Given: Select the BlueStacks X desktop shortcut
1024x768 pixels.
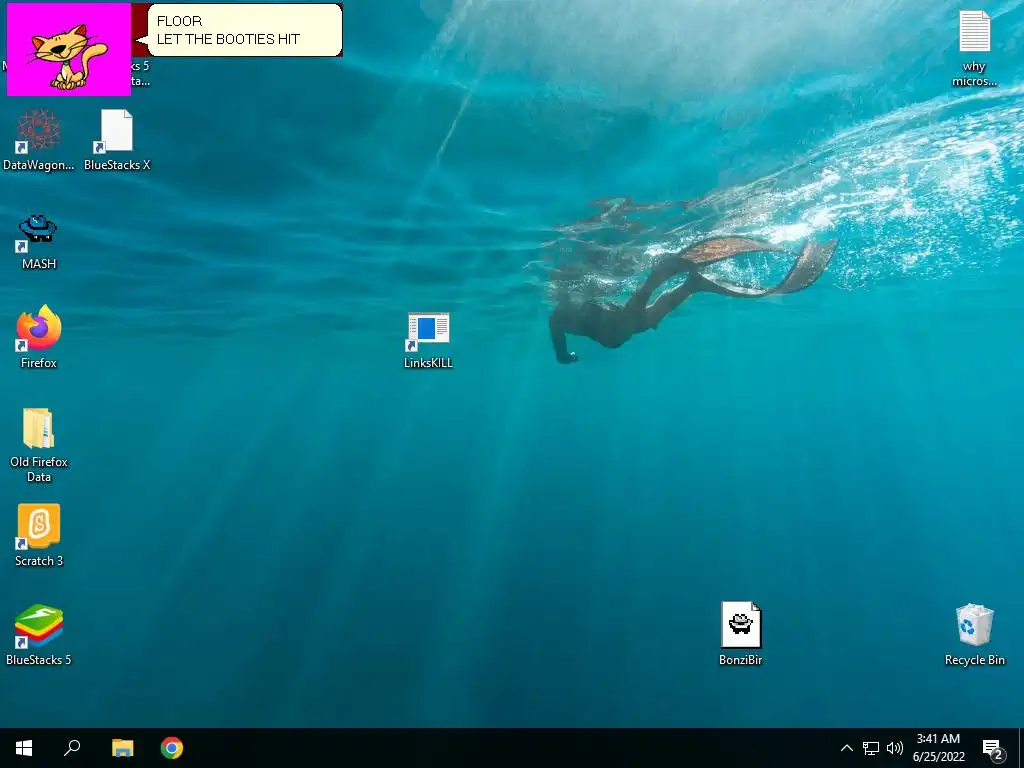Looking at the screenshot, I should tap(117, 140).
